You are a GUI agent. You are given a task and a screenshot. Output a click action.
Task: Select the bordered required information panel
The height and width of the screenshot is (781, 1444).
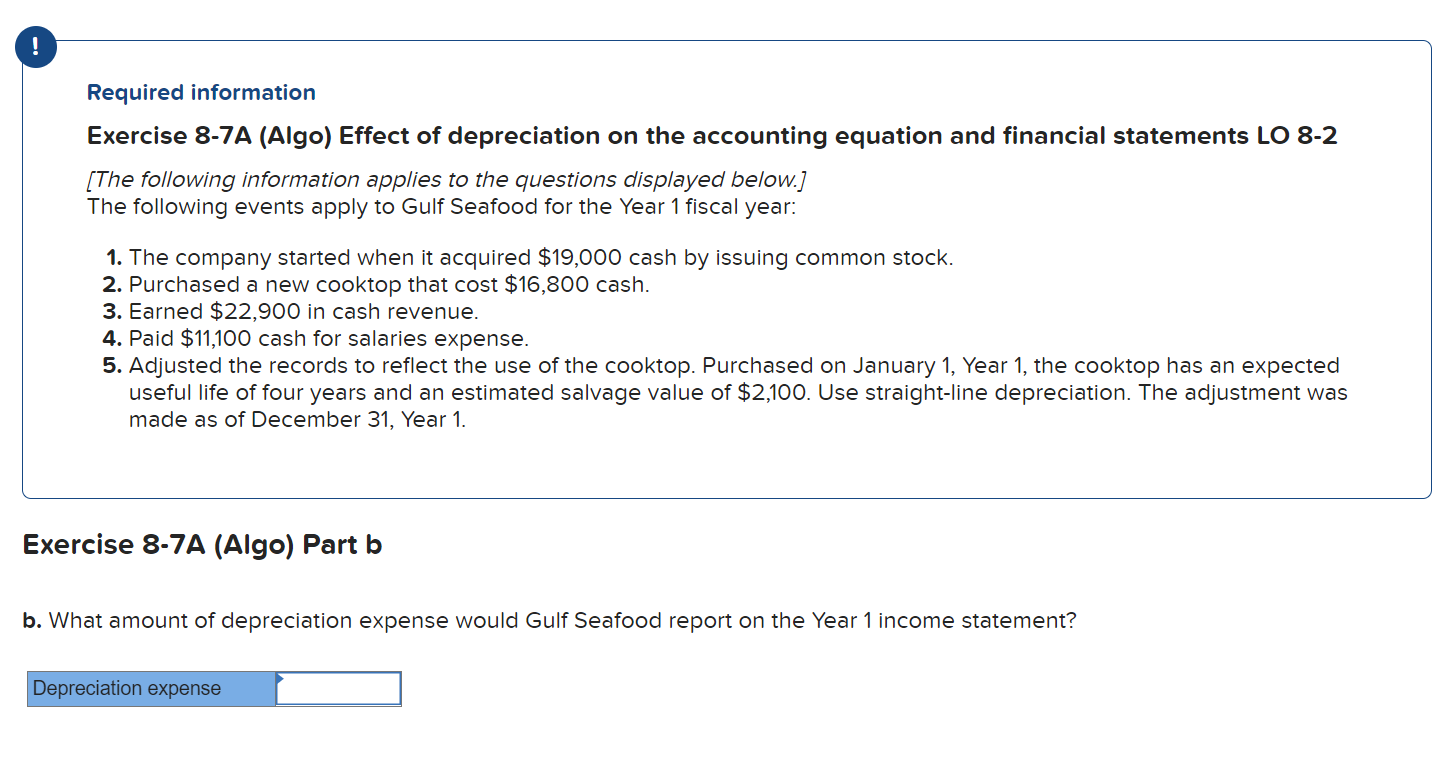pyautogui.click(x=728, y=268)
